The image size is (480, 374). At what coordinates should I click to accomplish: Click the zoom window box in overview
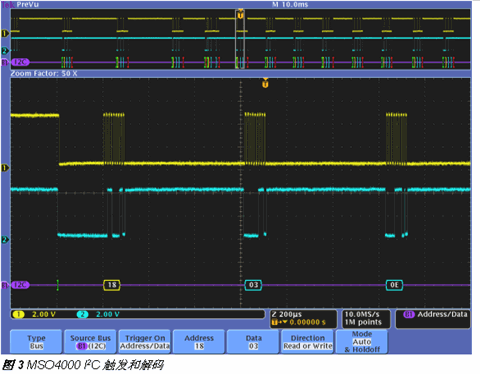pyautogui.click(x=240, y=39)
